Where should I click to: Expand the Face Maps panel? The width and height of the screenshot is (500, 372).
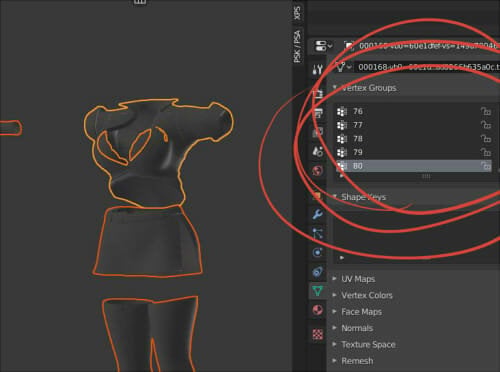(x=334, y=311)
